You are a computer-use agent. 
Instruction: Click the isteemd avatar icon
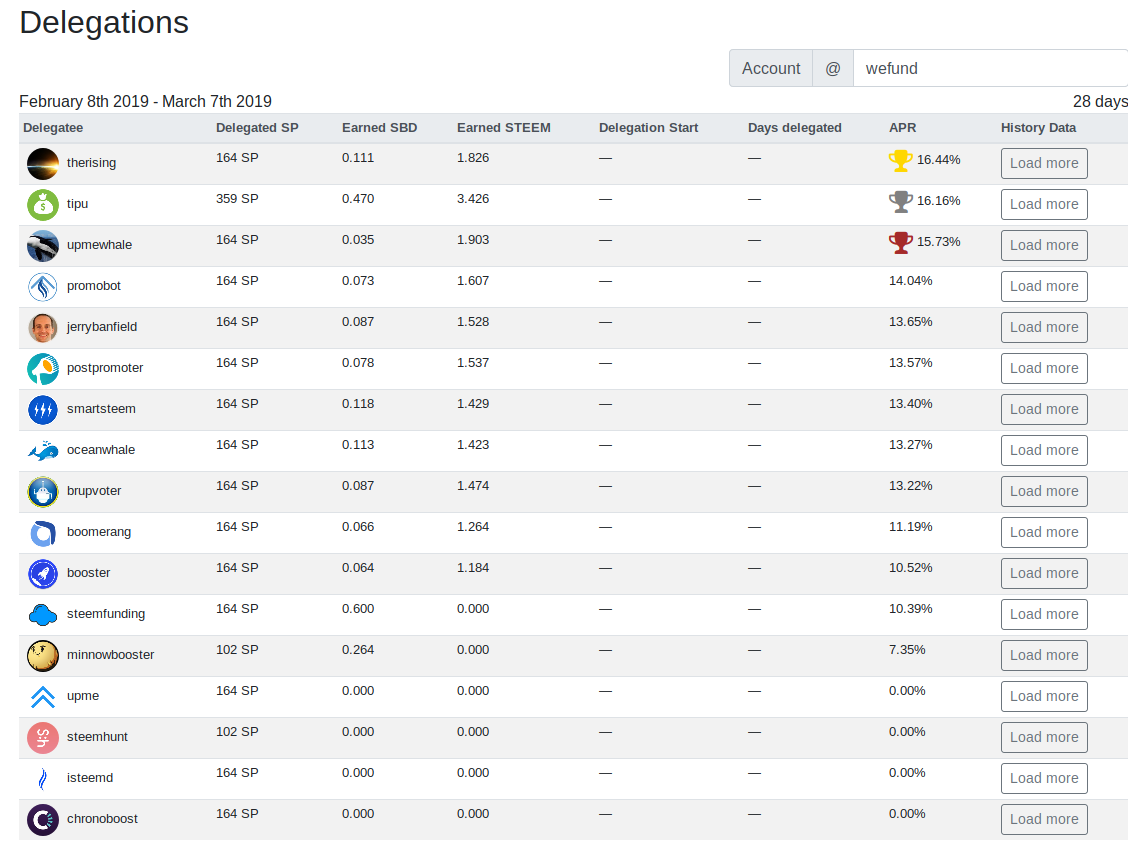(42, 779)
